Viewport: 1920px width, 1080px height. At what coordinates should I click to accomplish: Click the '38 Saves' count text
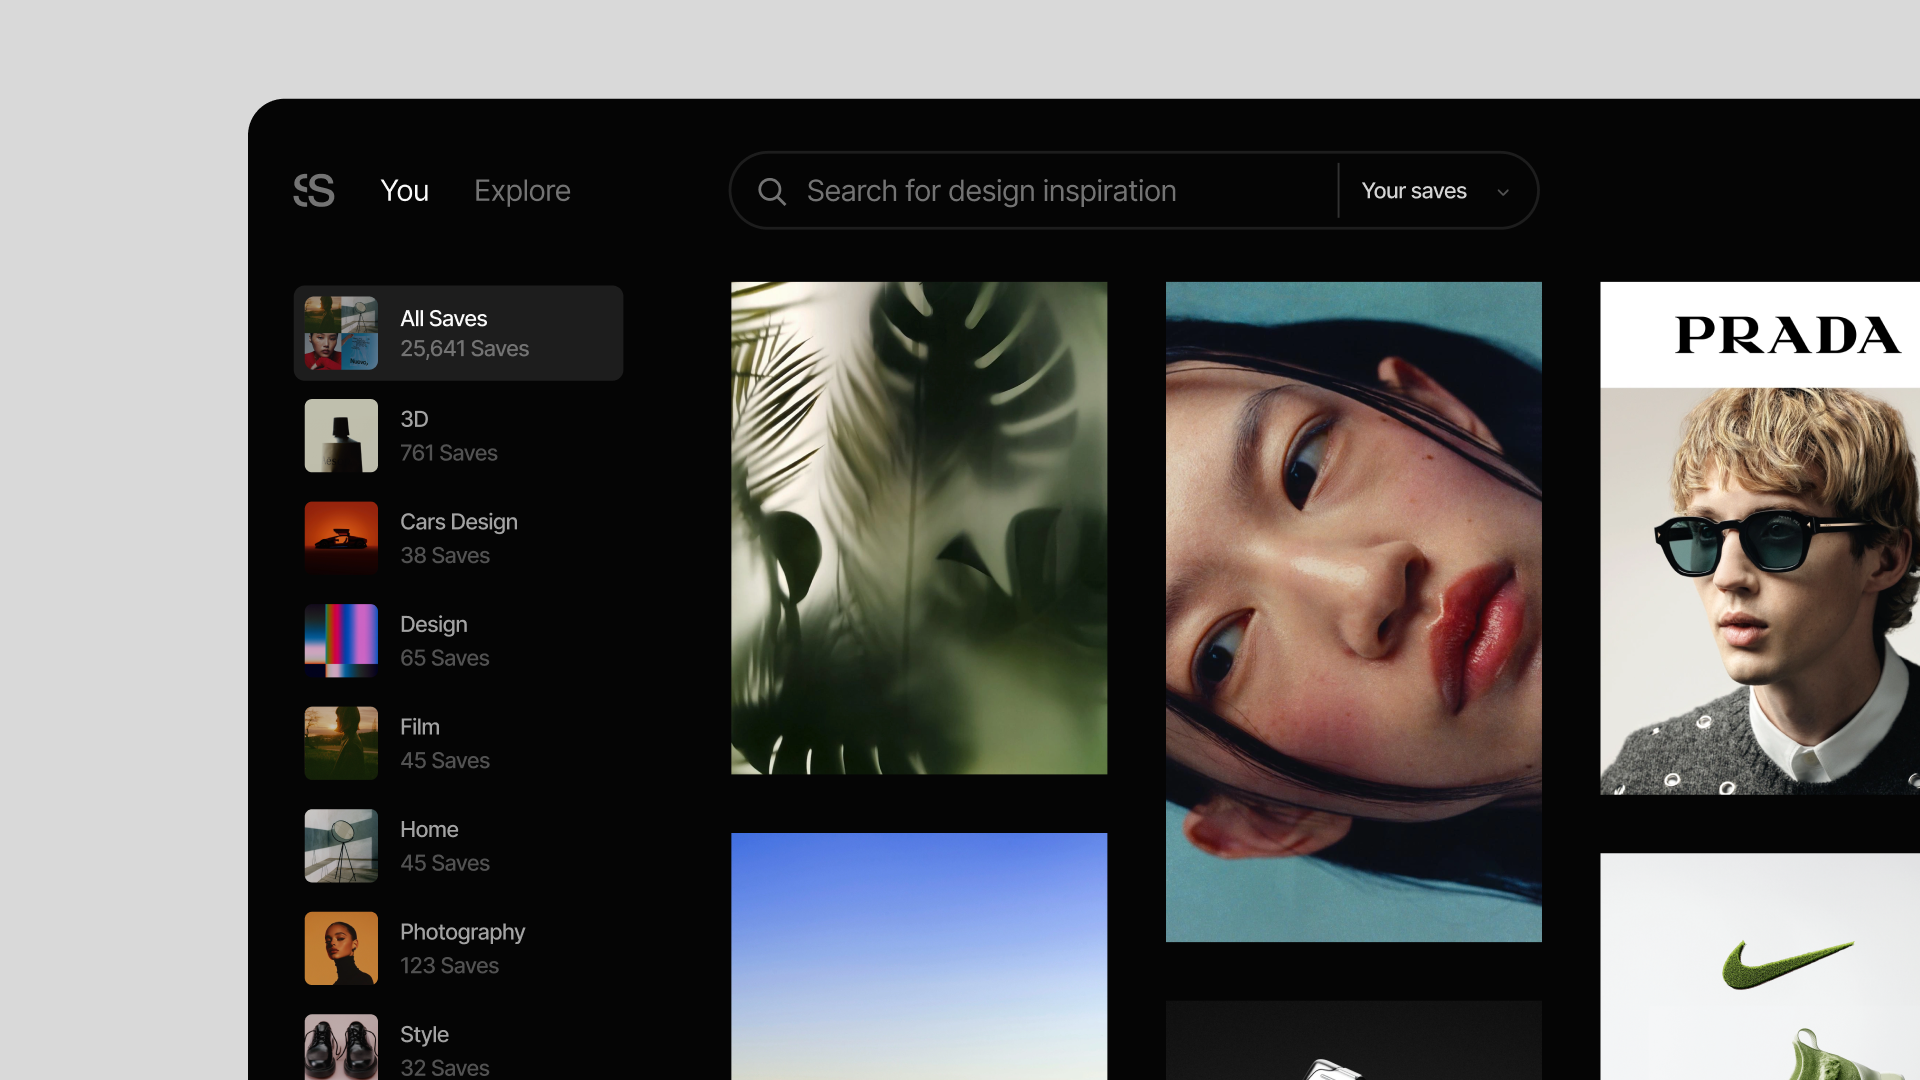point(445,556)
